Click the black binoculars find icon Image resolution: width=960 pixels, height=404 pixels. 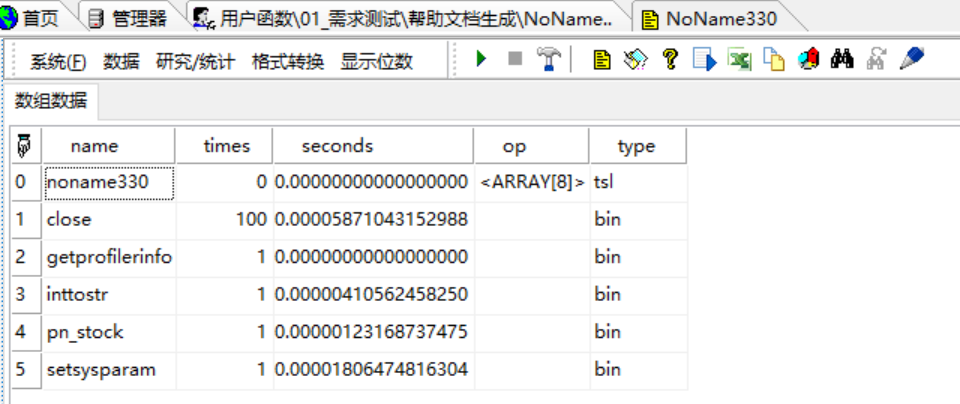point(842,60)
